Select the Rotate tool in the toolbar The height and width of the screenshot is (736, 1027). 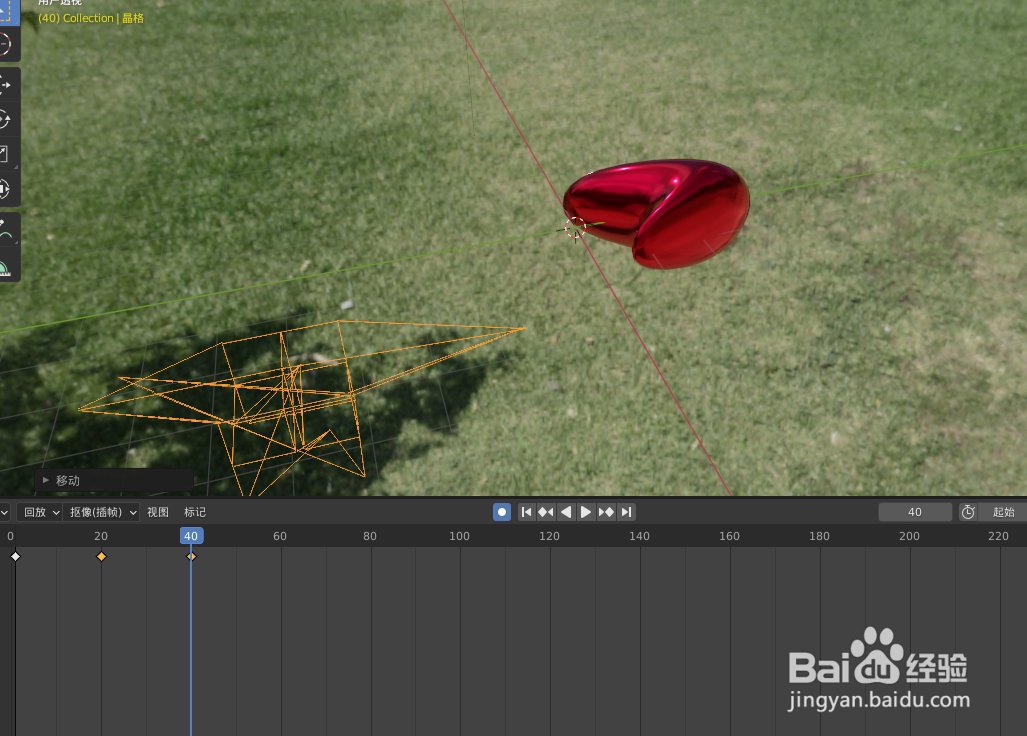[x=11, y=120]
